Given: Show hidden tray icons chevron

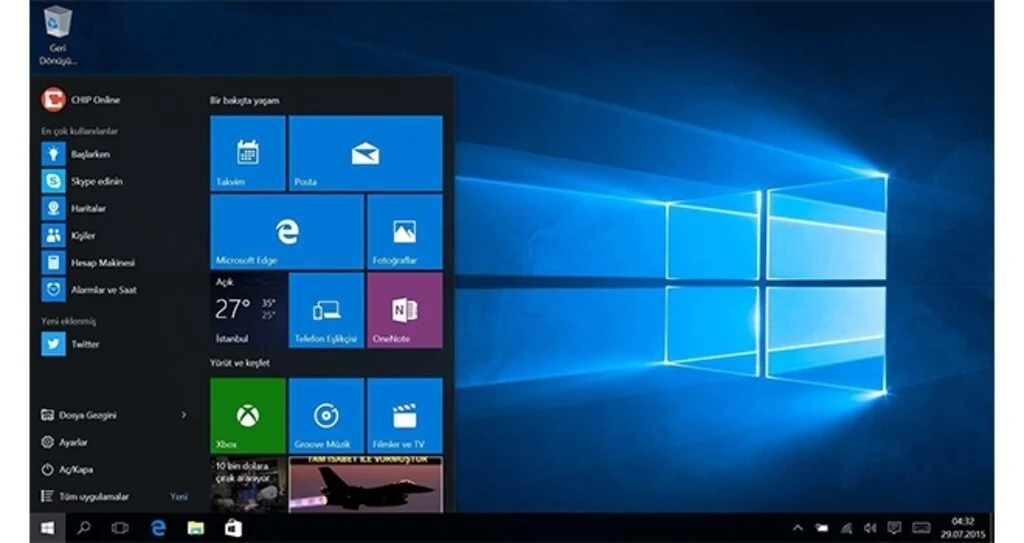Looking at the screenshot, I should pyautogui.click(x=797, y=528).
